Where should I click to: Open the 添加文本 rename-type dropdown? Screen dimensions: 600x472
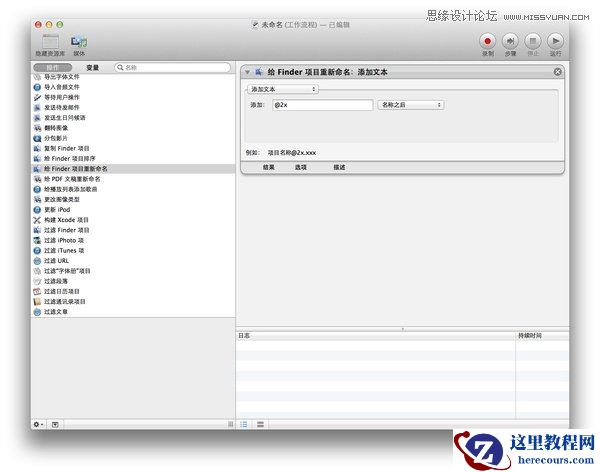(x=283, y=89)
